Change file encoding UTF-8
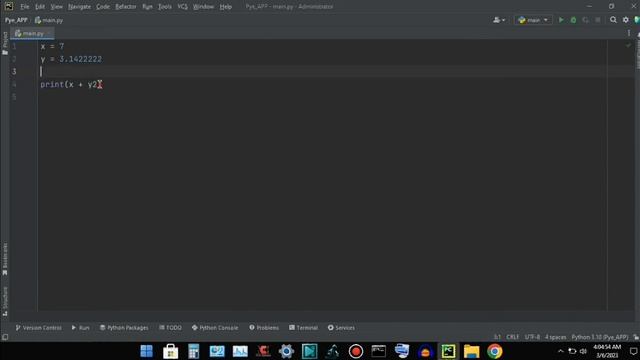The image size is (640, 360). pyautogui.click(x=532, y=337)
